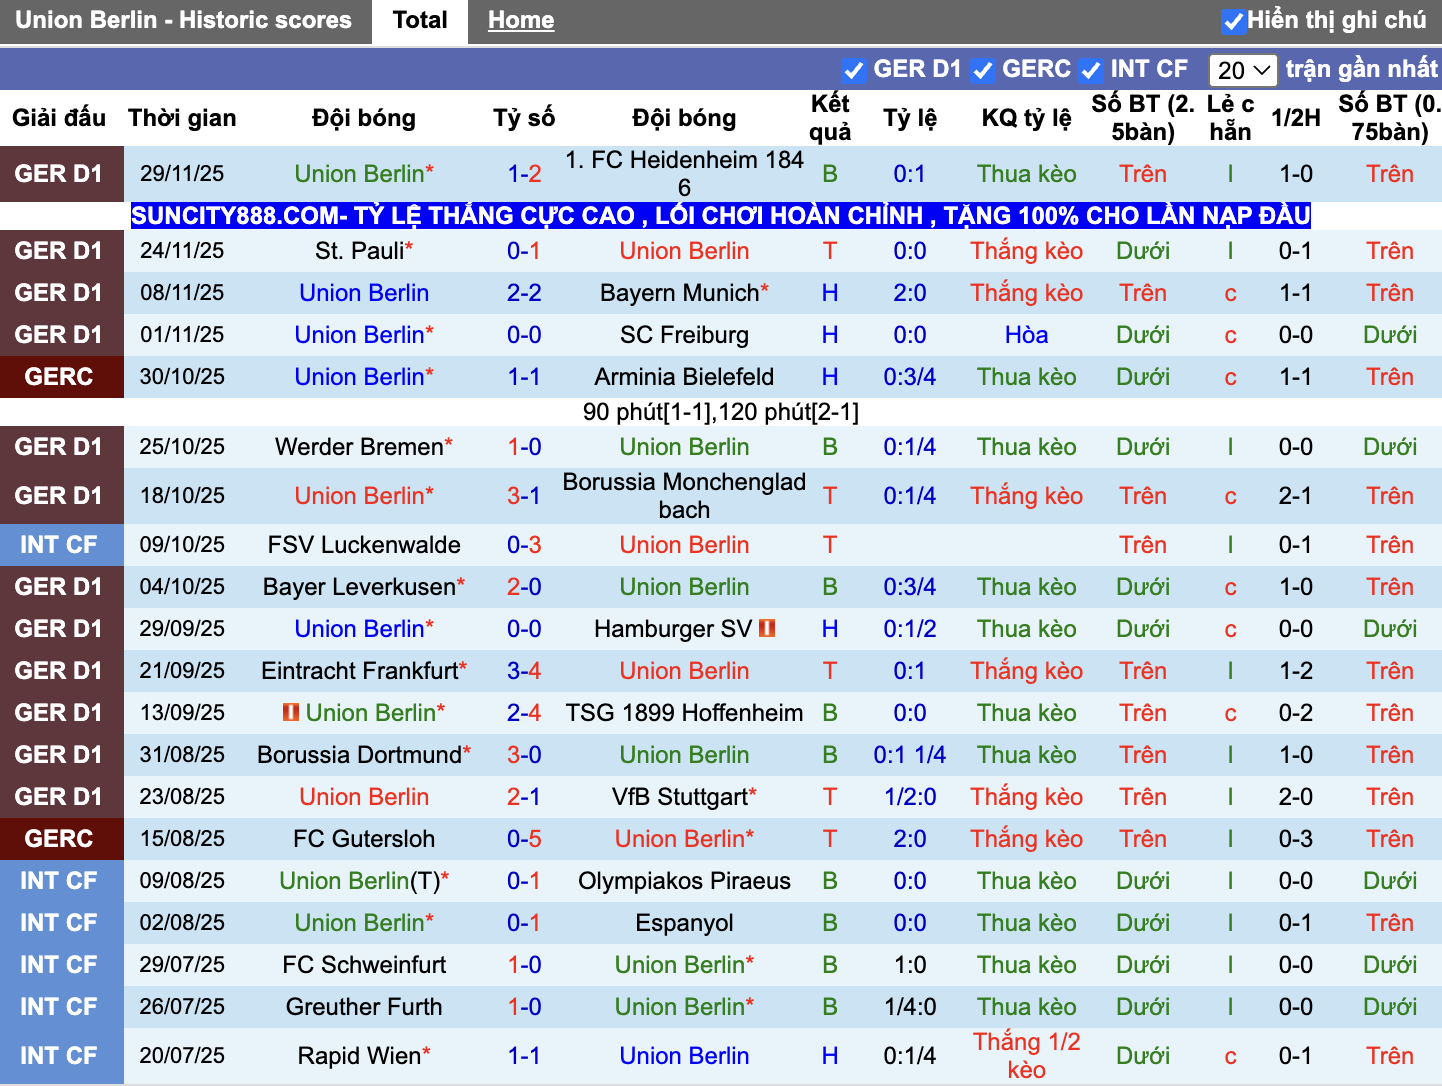1442x1086 pixels.
Task: Click the 2:0 odds in Bayern Munich row
Action: point(910,293)
